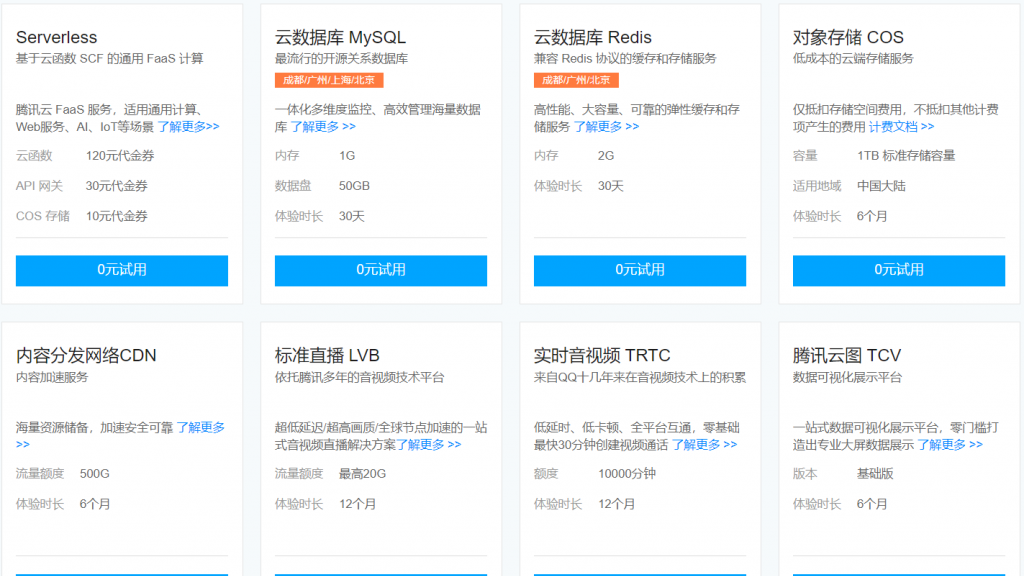
Task: Open 了解更多 >> link in 腾讯云图 TCV card
Action: (x=950, y=445)
